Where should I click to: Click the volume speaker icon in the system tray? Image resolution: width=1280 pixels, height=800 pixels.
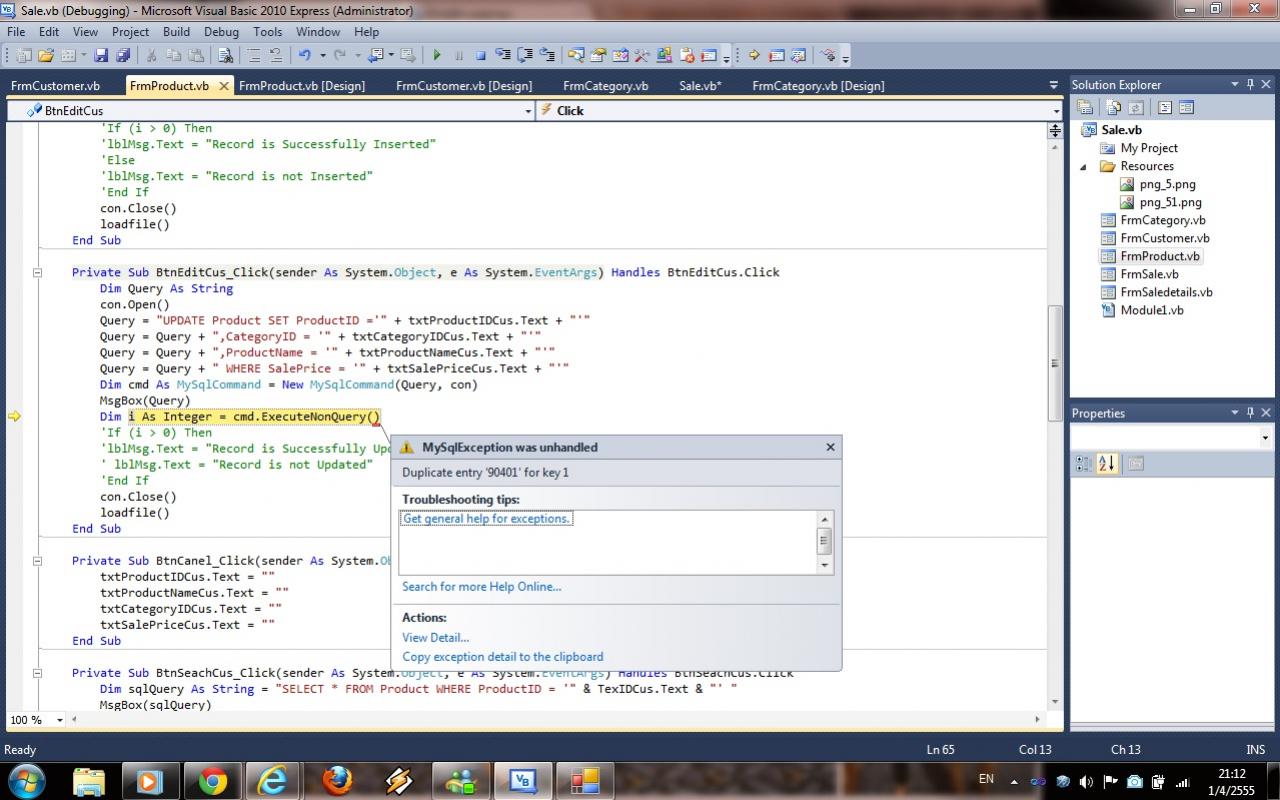[x=1087, y=782]
